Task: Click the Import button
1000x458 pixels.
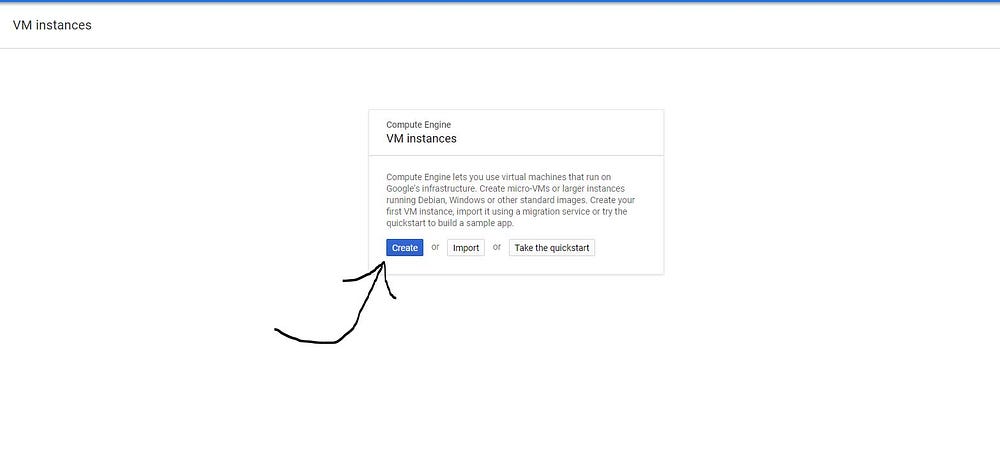Action: tap(466, 247)
